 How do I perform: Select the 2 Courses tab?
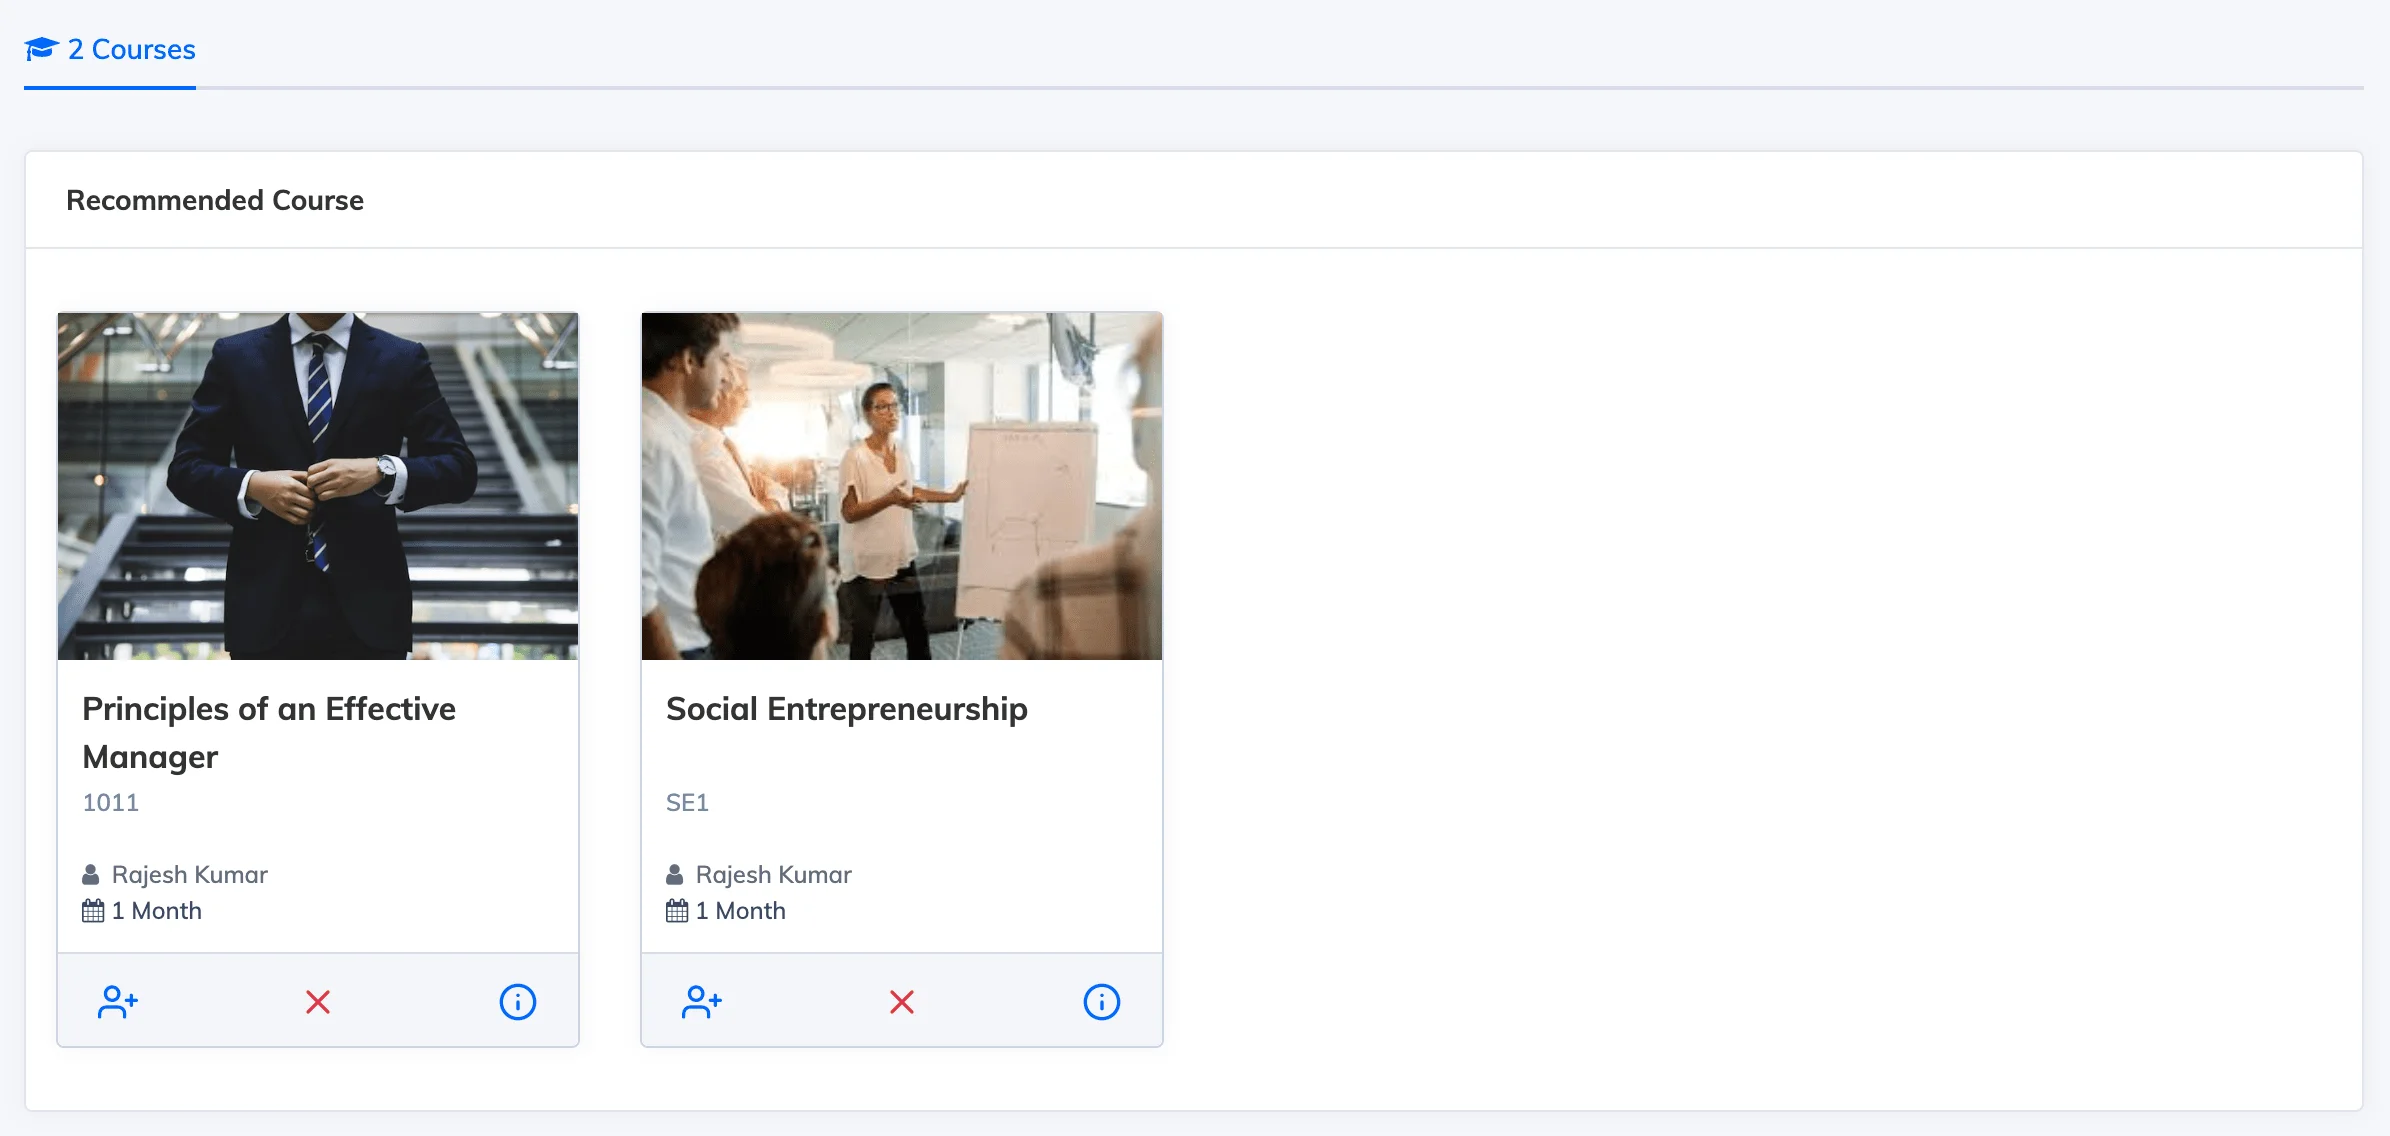tap(110, 50)
